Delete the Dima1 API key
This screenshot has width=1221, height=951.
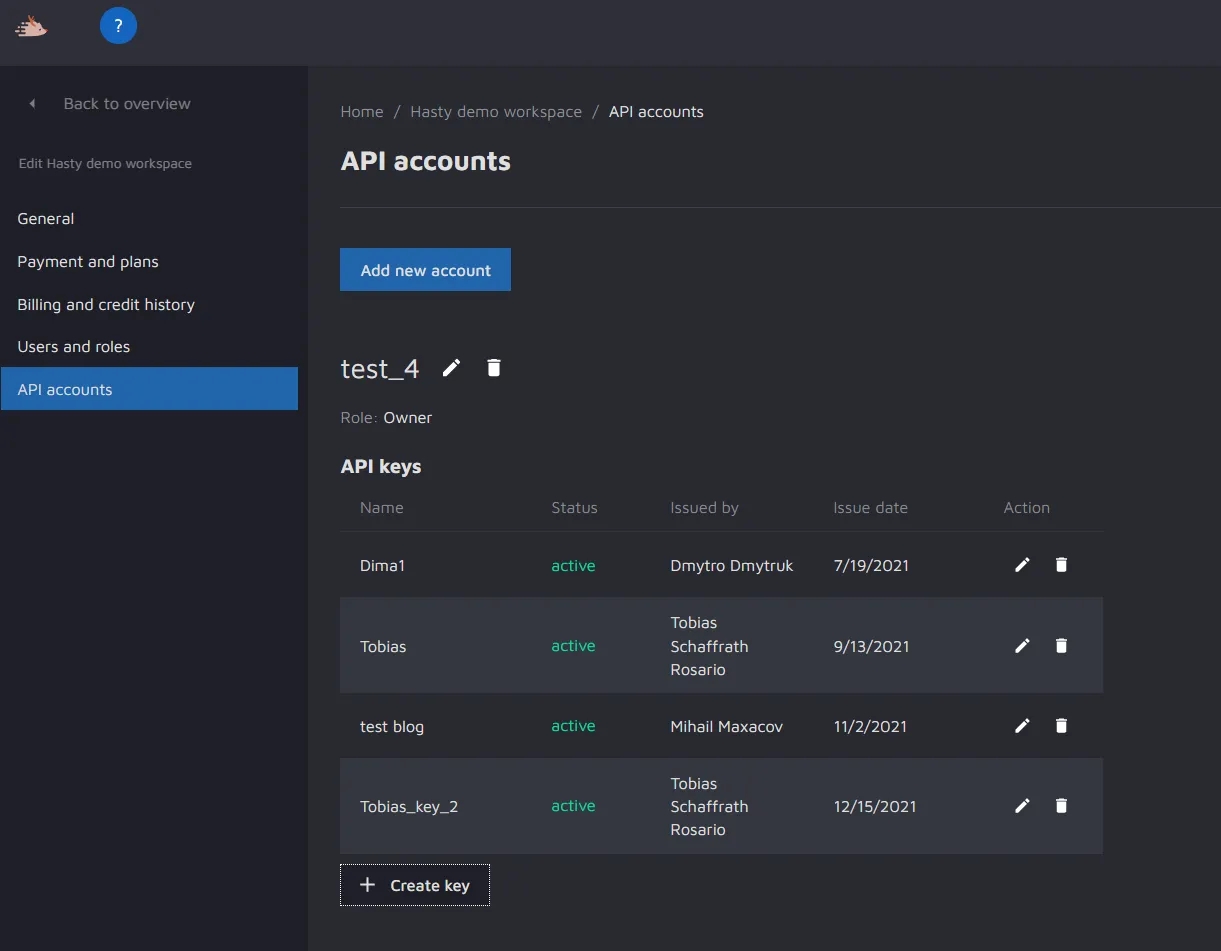1061,565
